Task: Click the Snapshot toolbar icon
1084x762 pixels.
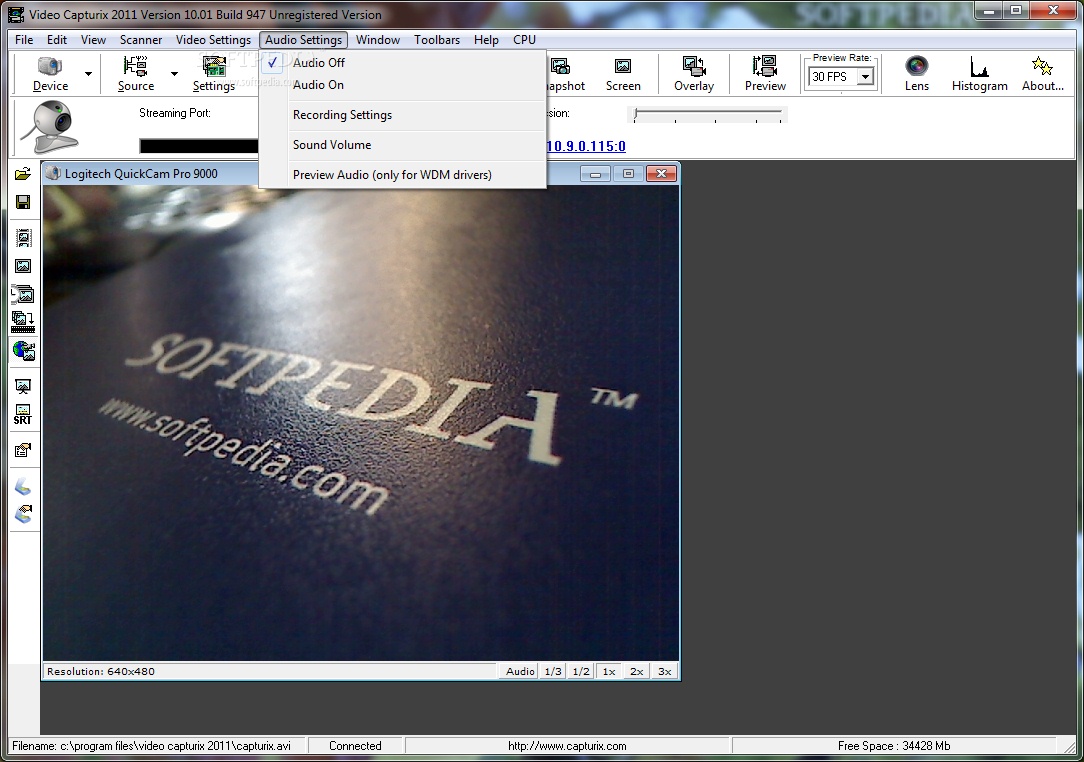Action: 563,74
